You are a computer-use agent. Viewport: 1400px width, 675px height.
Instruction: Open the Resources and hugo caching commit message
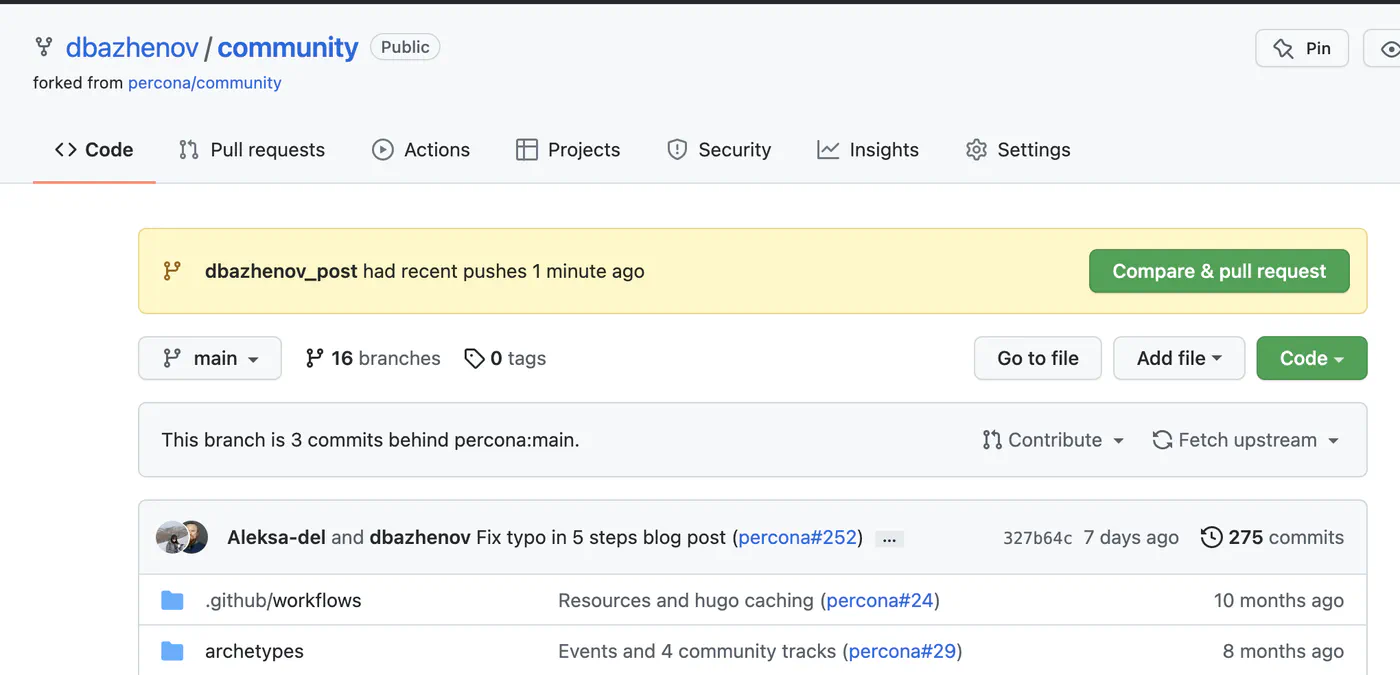(x=686, y=600)
